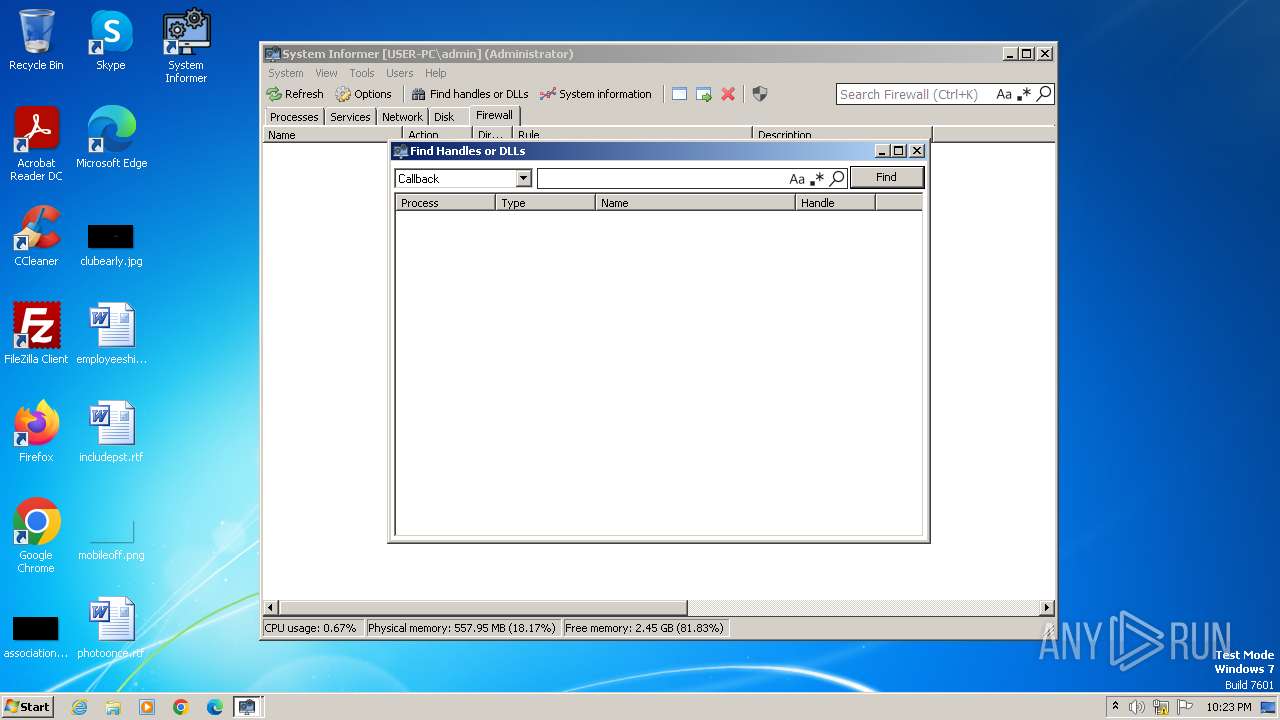The width and height of the screenshot is (1280, 720).
Task: Switch to the Processes tab
Action: pos(294,117)
